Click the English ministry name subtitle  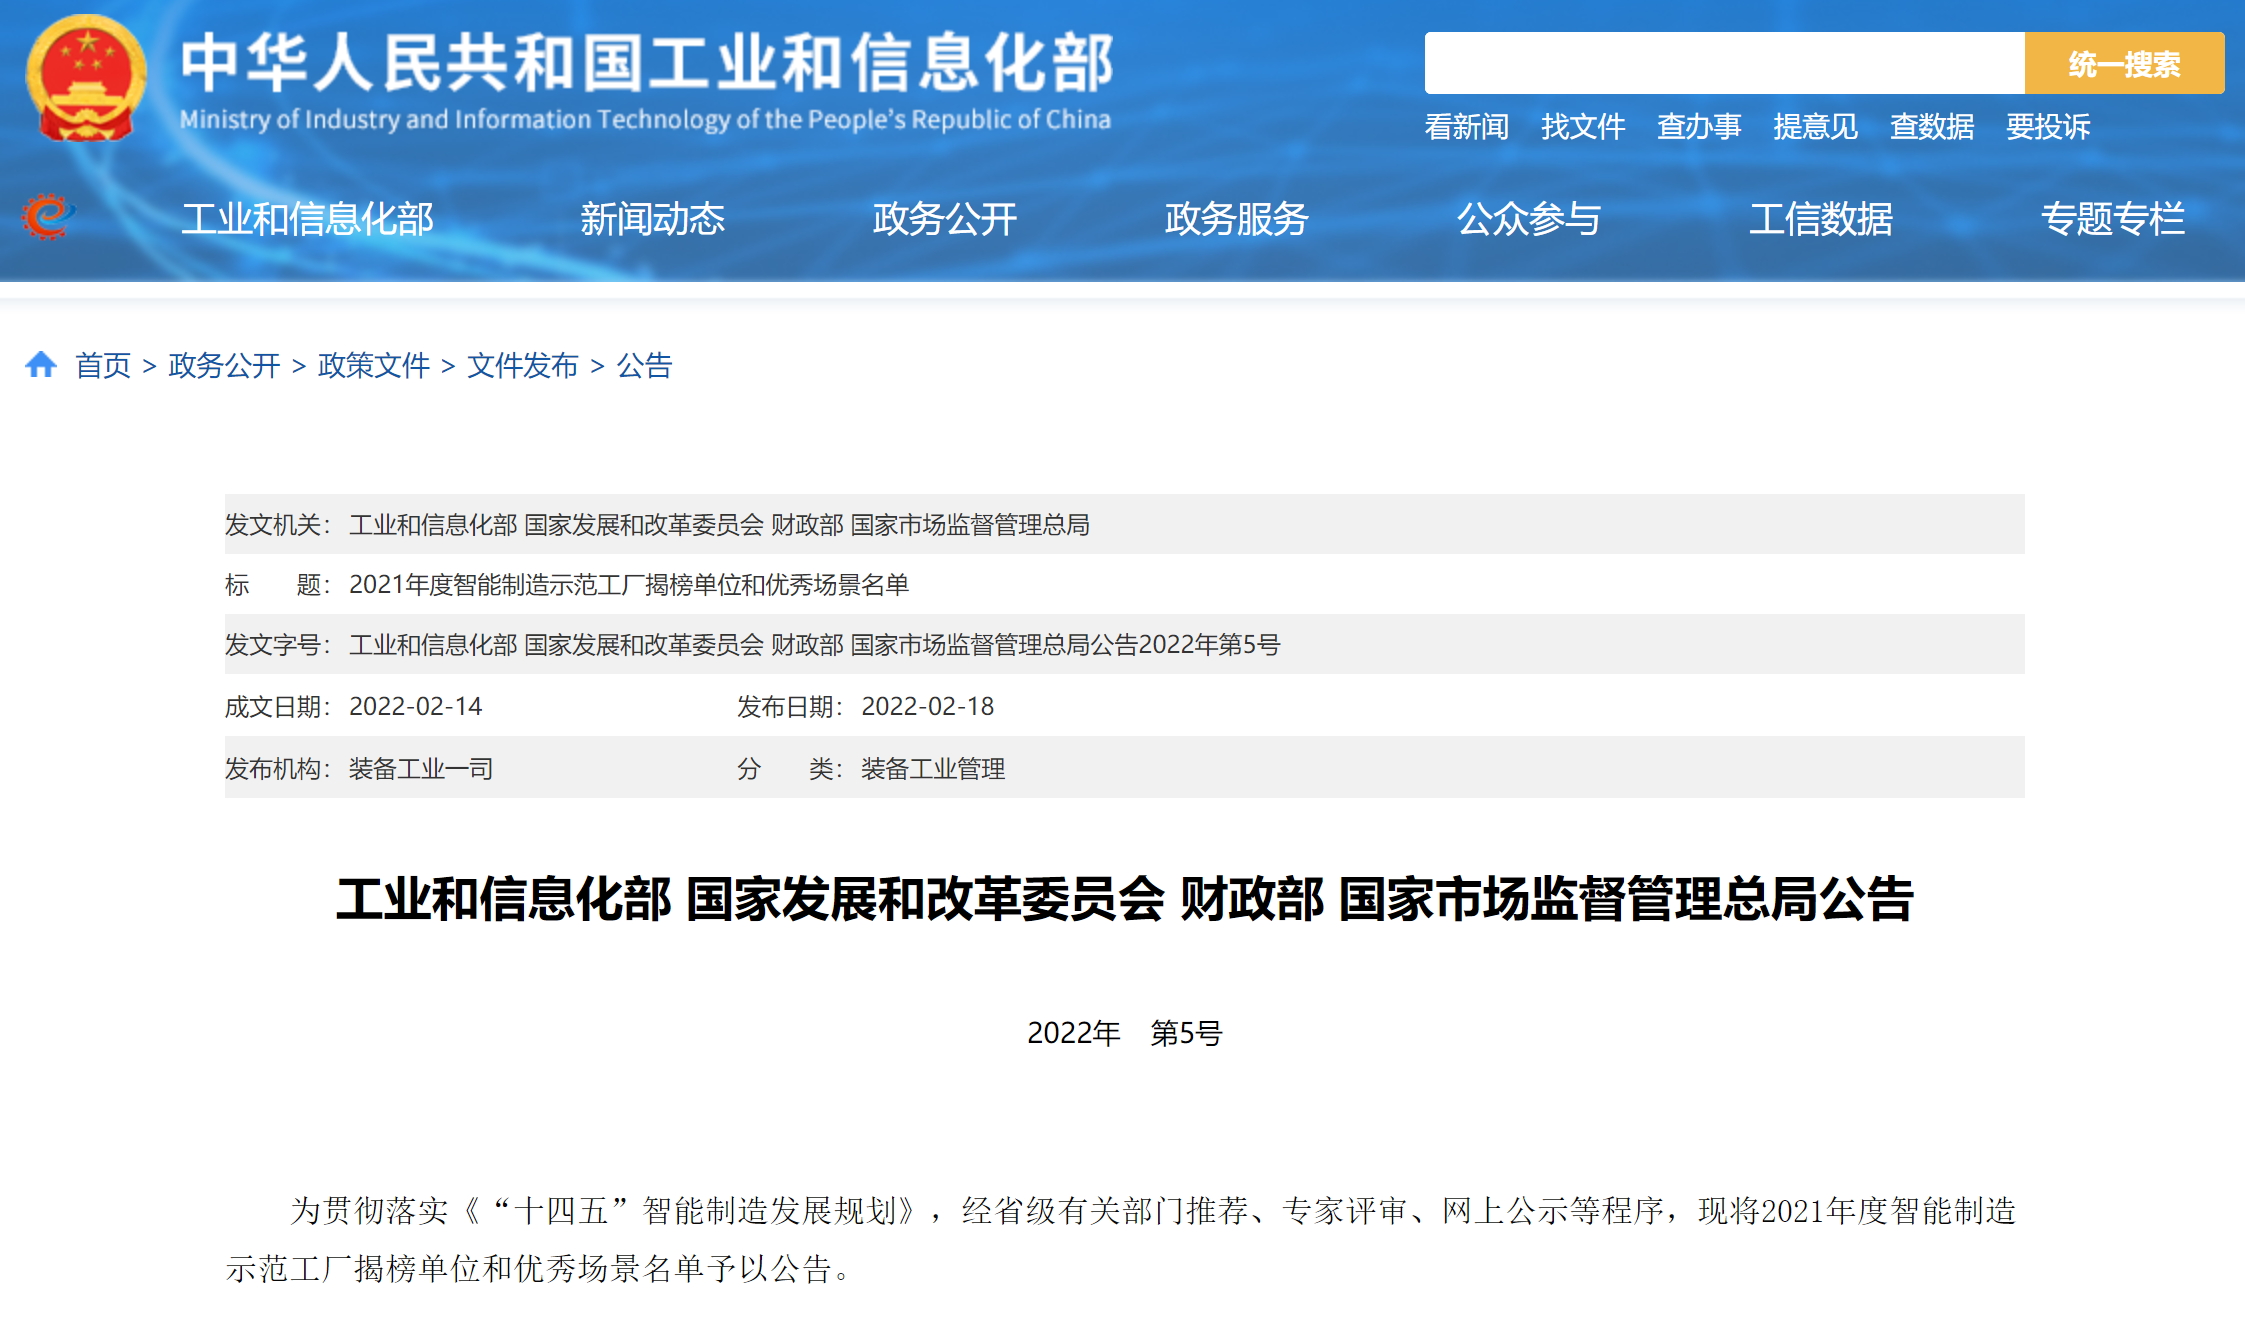(x=645, y=119)
